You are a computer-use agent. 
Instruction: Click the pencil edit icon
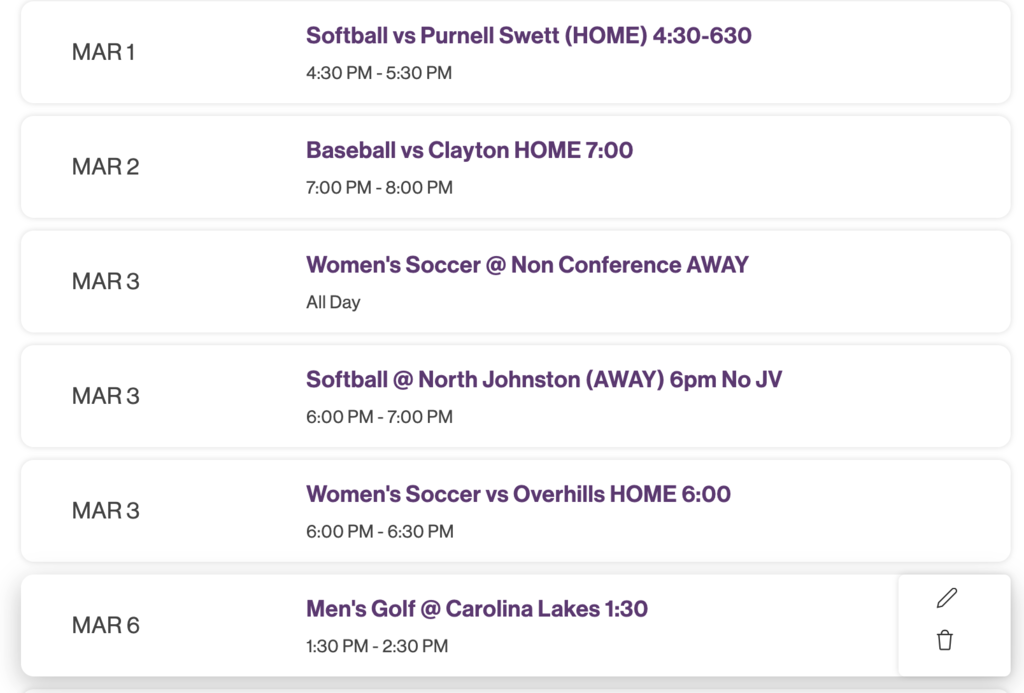point(947,599)
